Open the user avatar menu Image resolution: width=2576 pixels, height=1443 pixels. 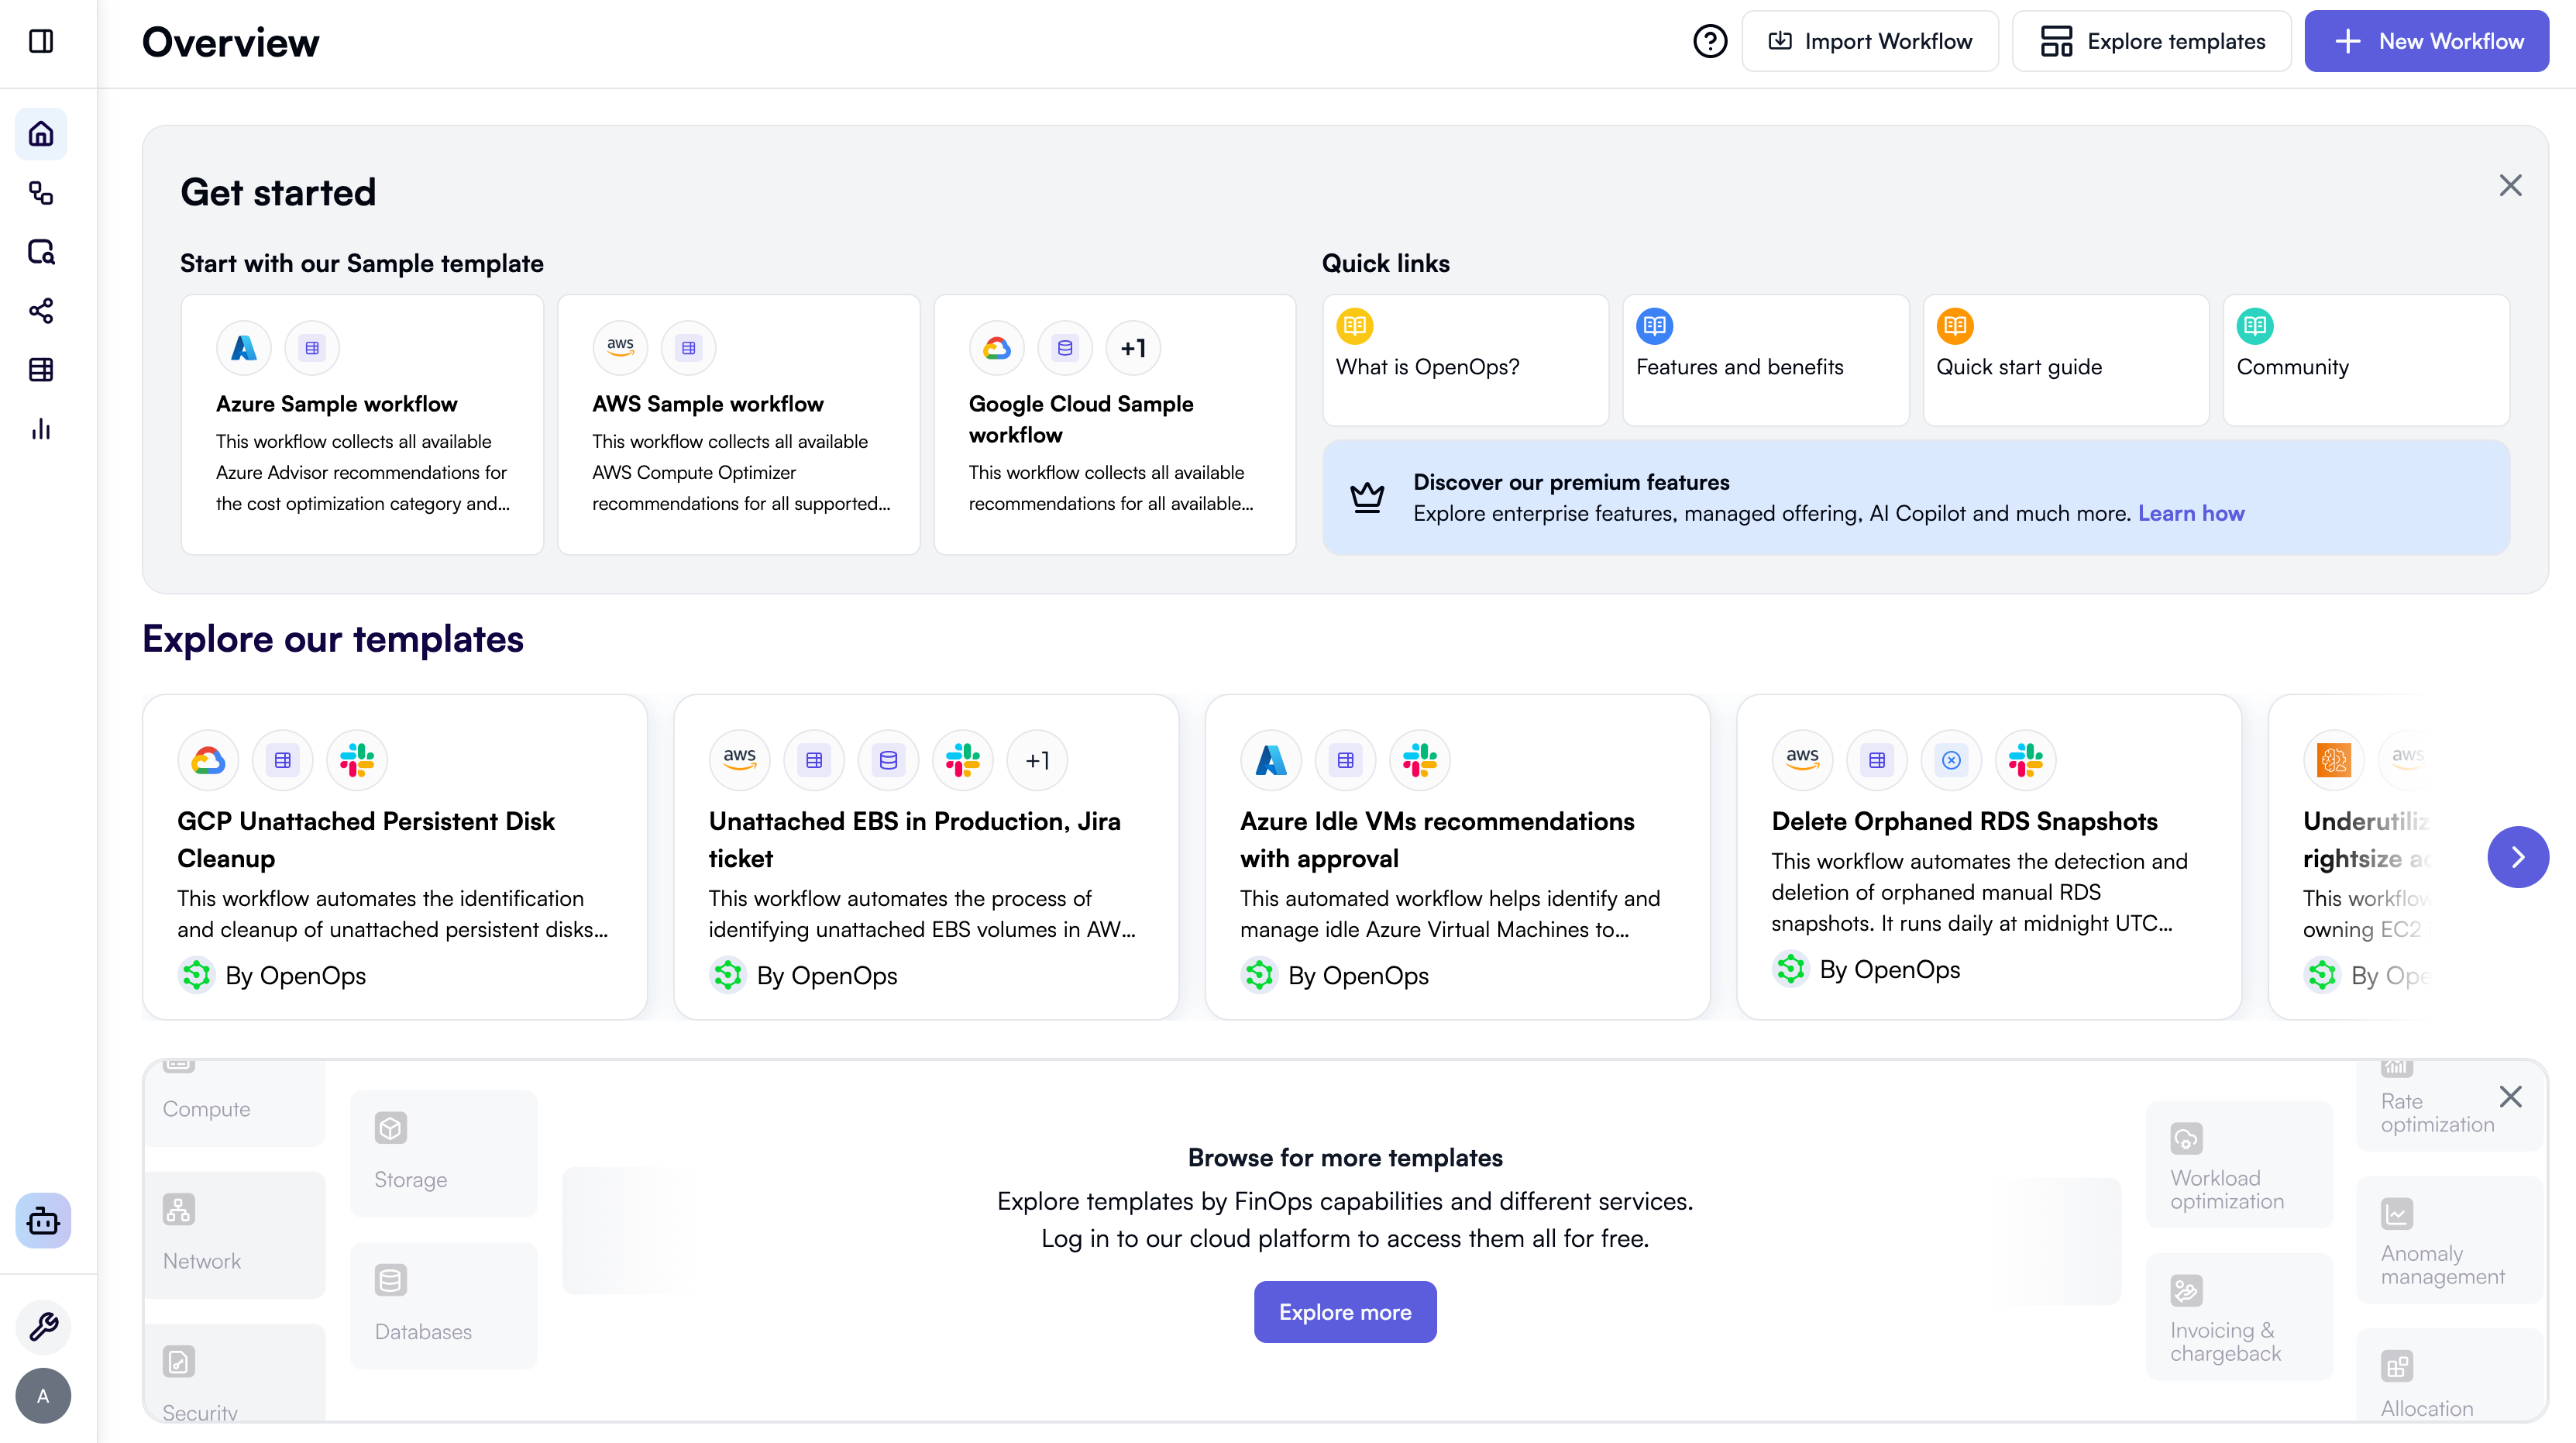pos(43,1395)
